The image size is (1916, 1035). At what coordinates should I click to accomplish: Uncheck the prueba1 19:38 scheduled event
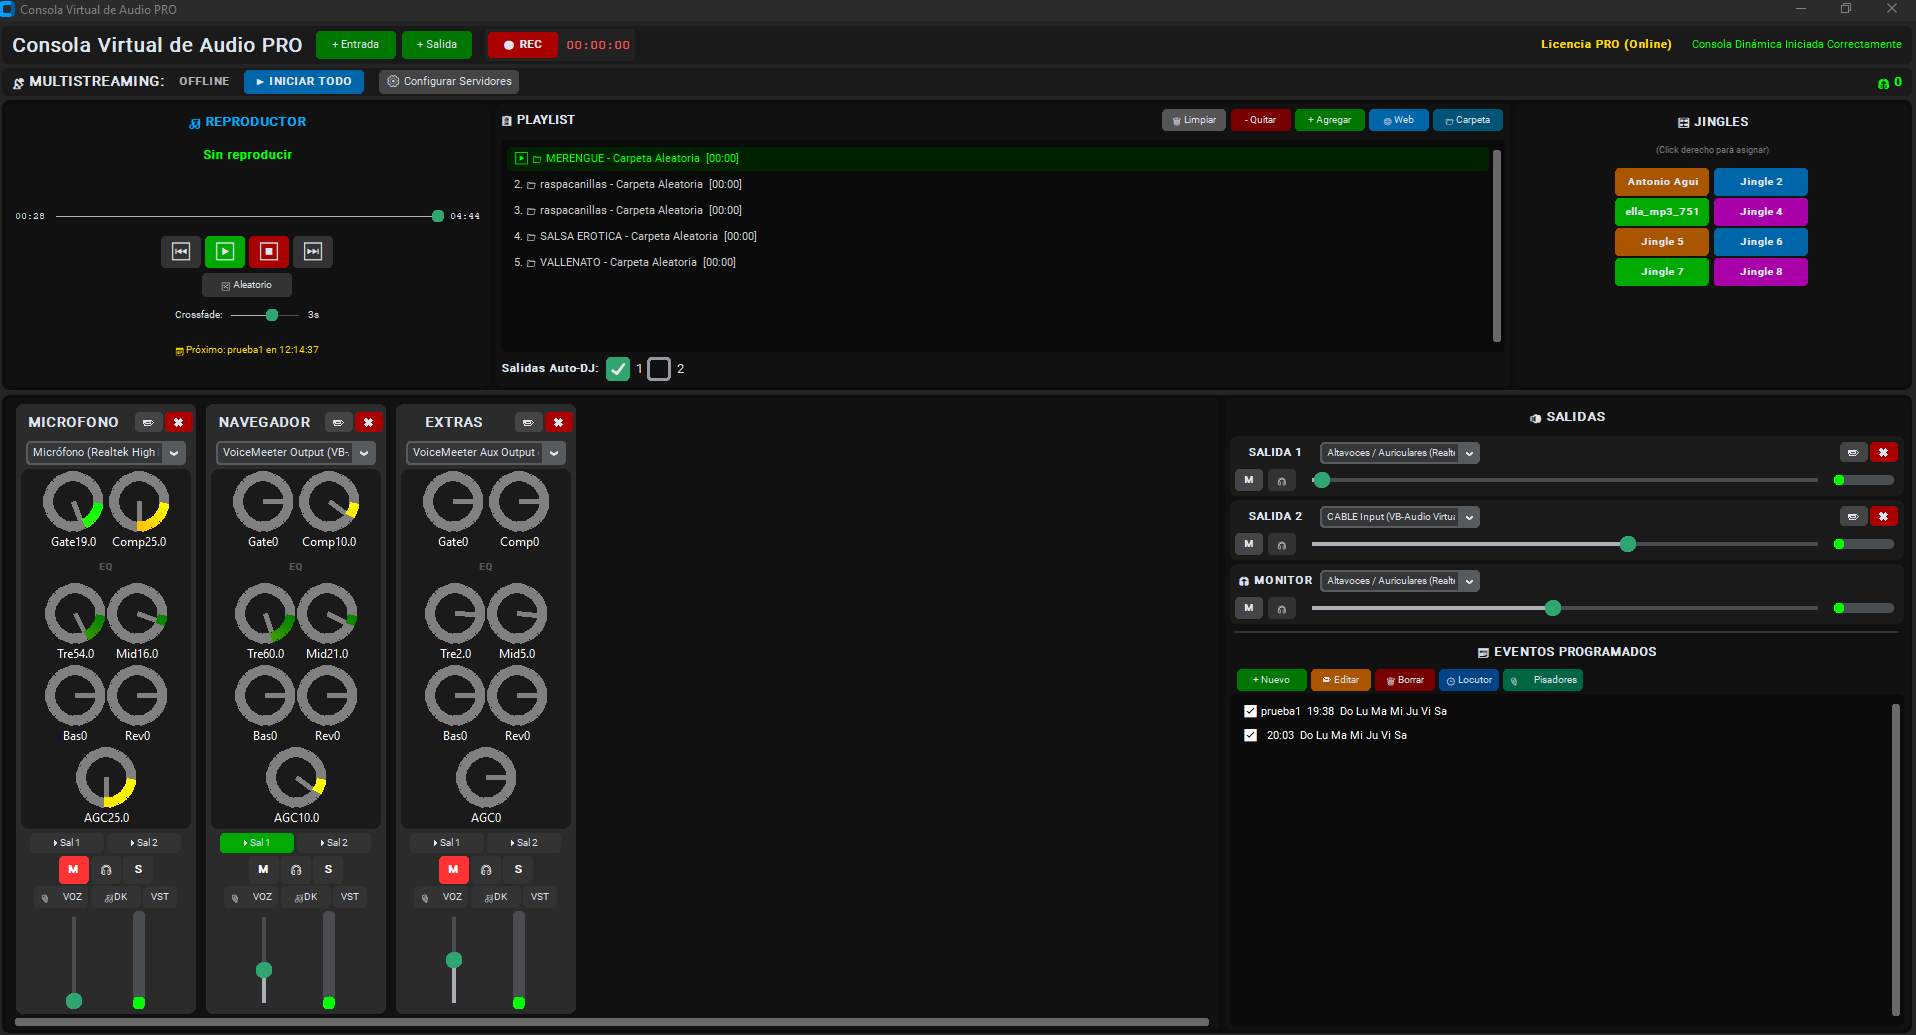click(x=1250, y=711)
